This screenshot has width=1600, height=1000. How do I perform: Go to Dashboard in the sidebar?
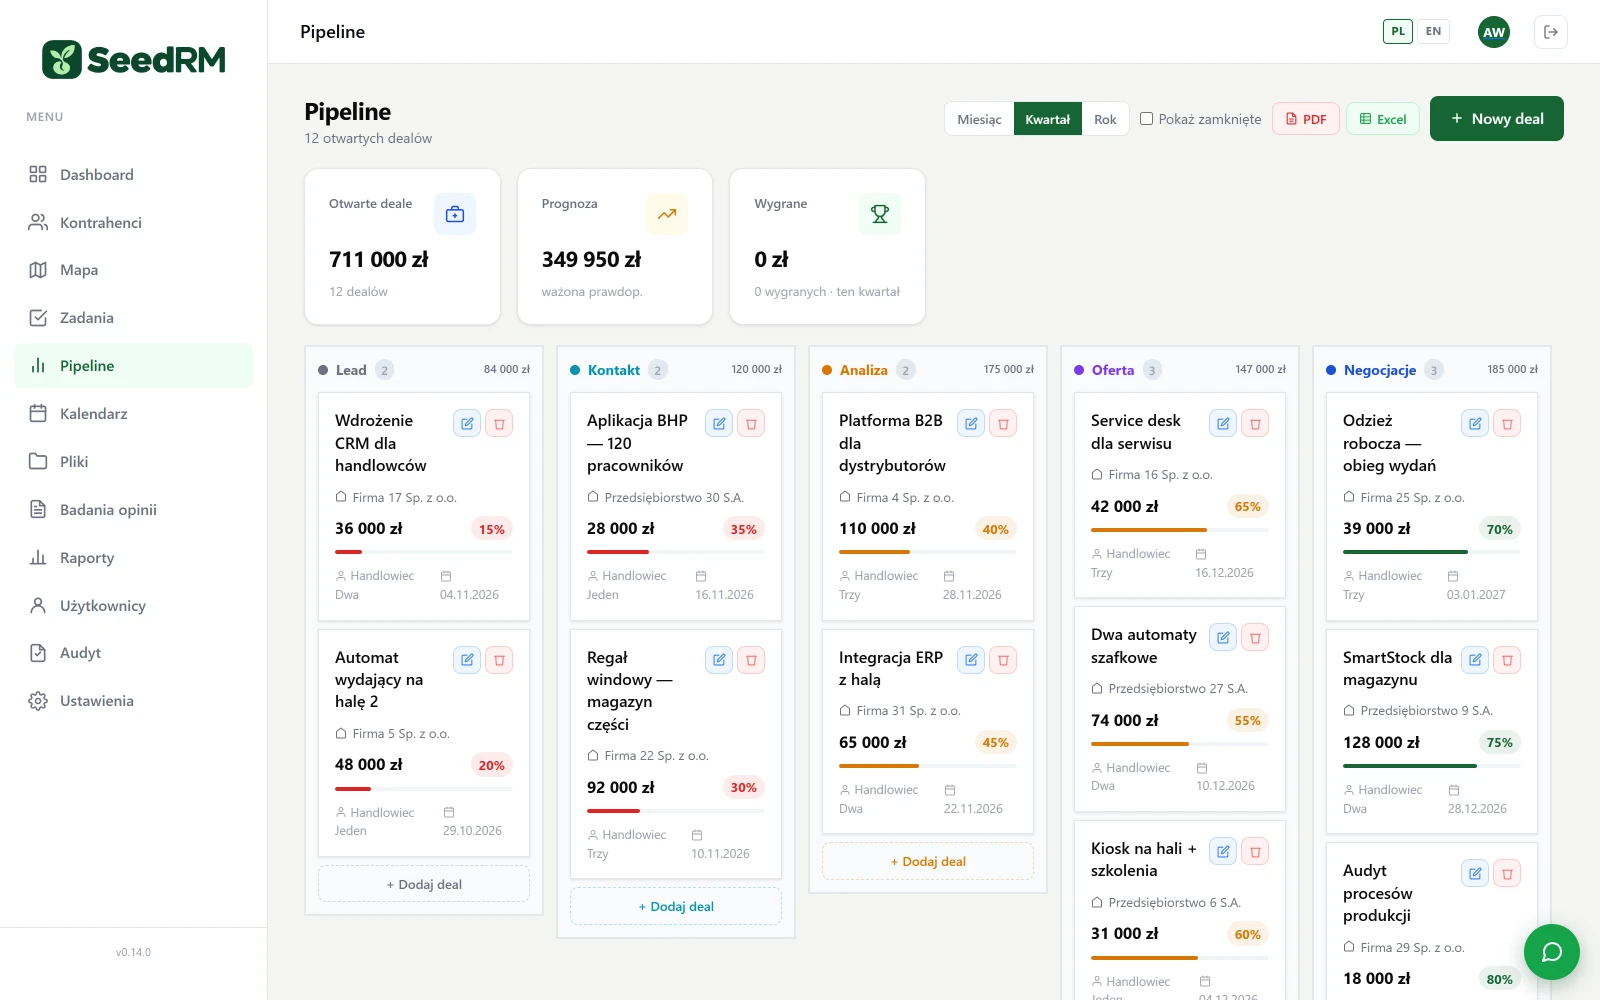(x=134, y=175)
